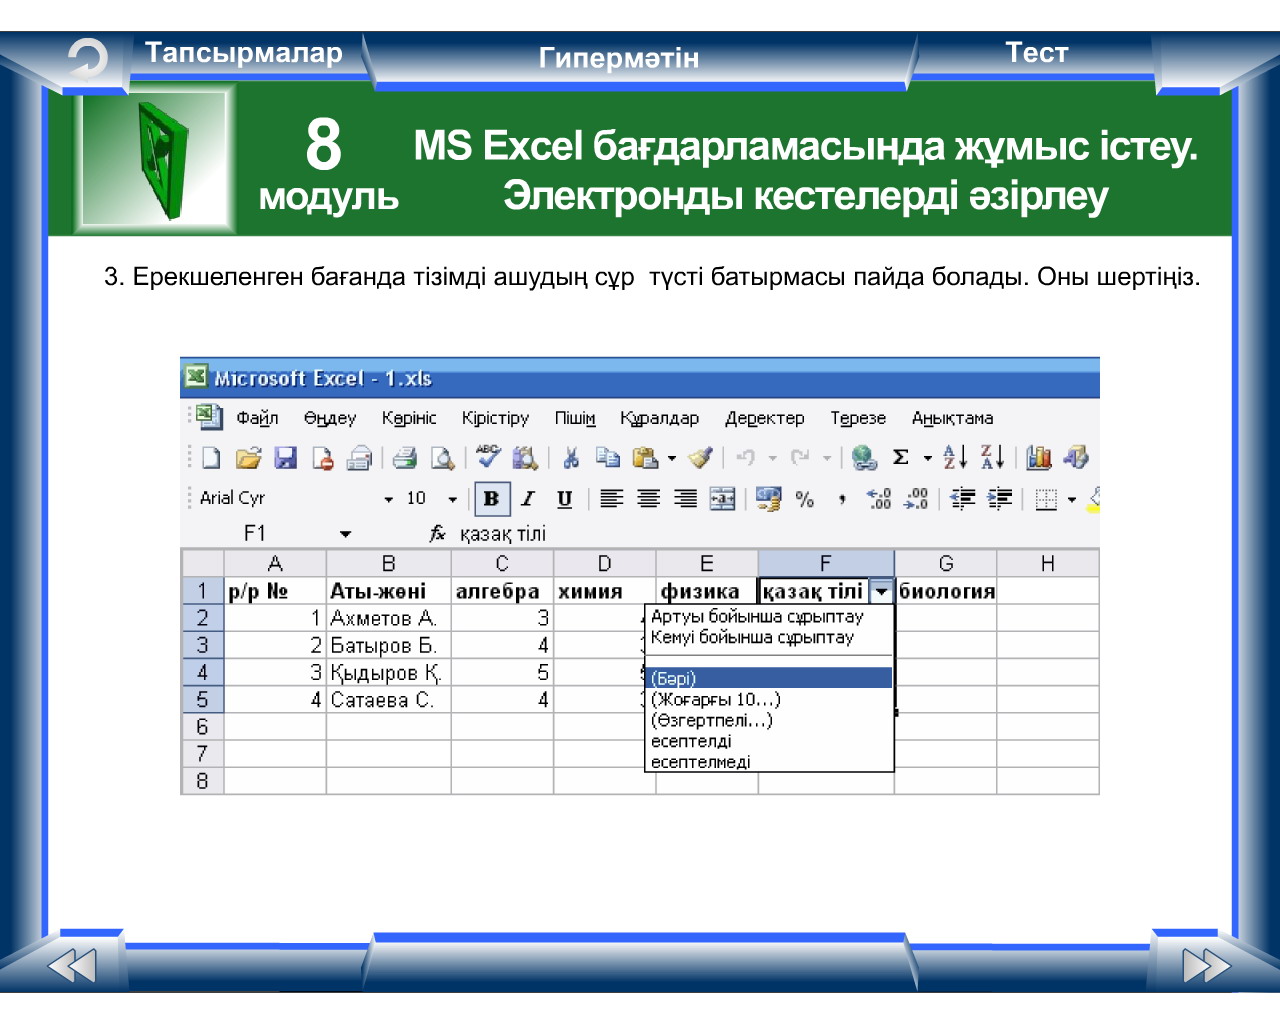The height and width of the screenshot is (1024, 1280).
Task: Toggle Italic formatting
Action: (528, 499)
